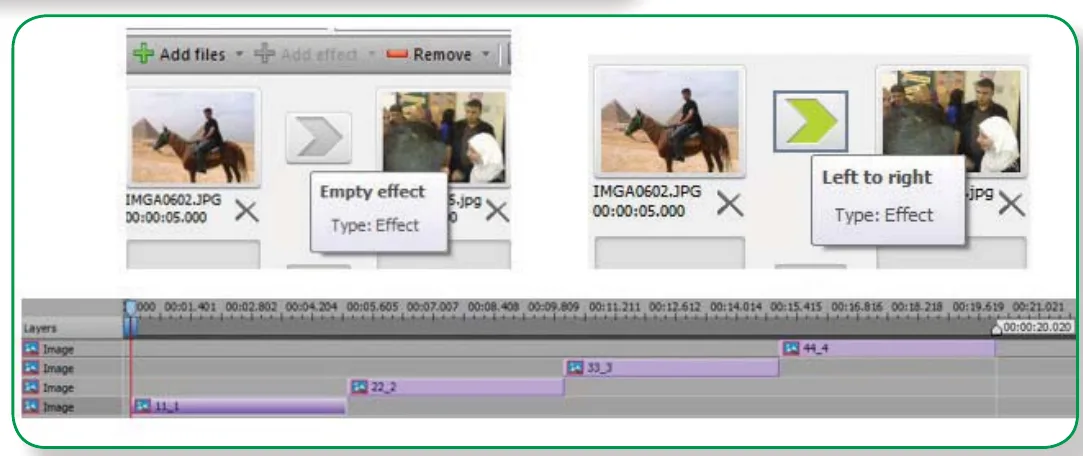1083x456 pixels.
Task: Select the group photo thumbnail behind the Left to right tooltip
Action: (952, 122)
